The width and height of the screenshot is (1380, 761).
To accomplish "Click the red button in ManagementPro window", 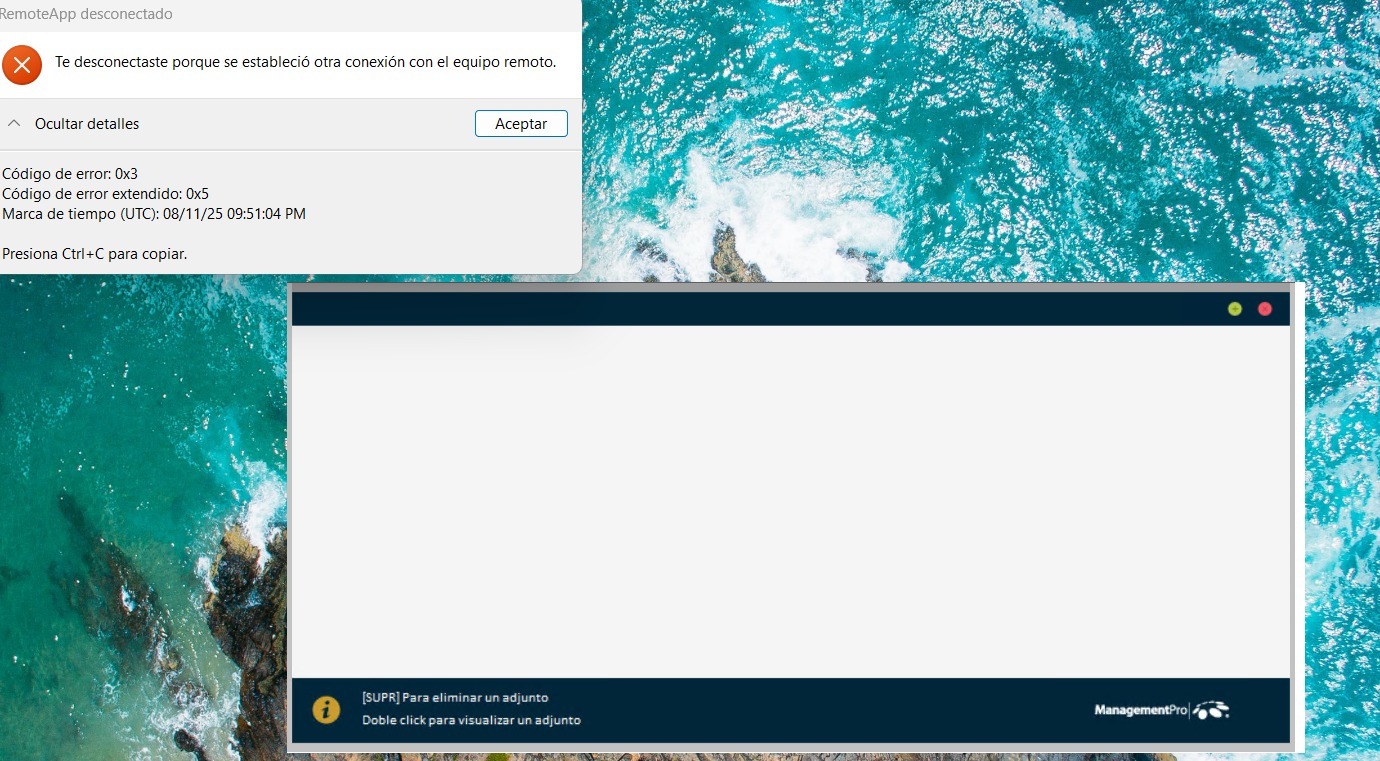I will click(x=1265, y=309).
